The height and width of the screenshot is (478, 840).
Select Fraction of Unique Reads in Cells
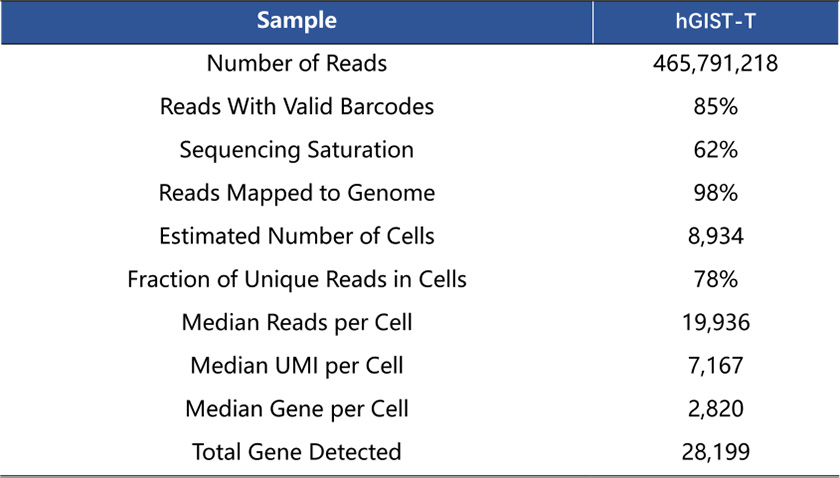coord(296,279)
